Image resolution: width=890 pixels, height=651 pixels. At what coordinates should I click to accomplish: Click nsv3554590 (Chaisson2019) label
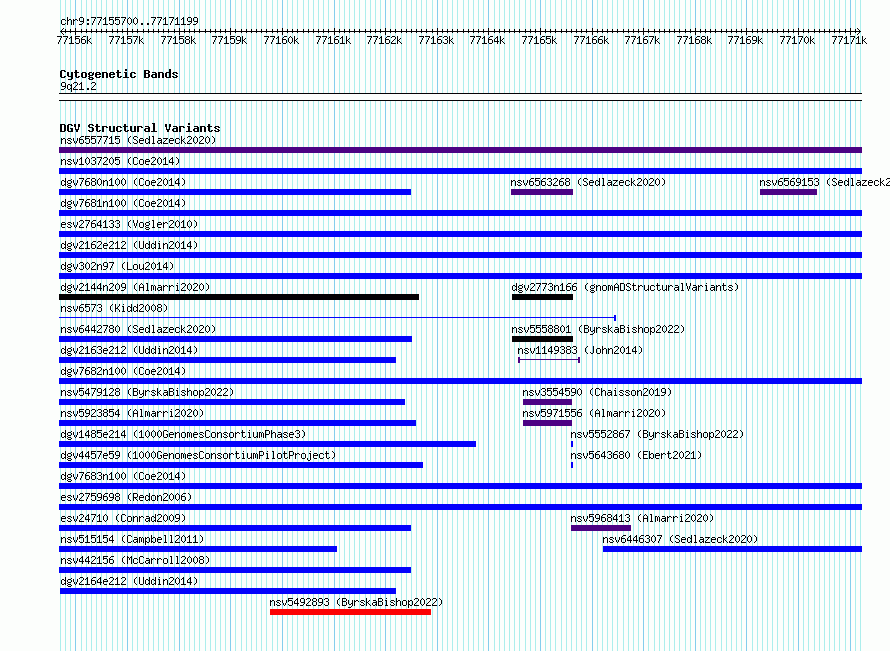click(x=597, y=392)
